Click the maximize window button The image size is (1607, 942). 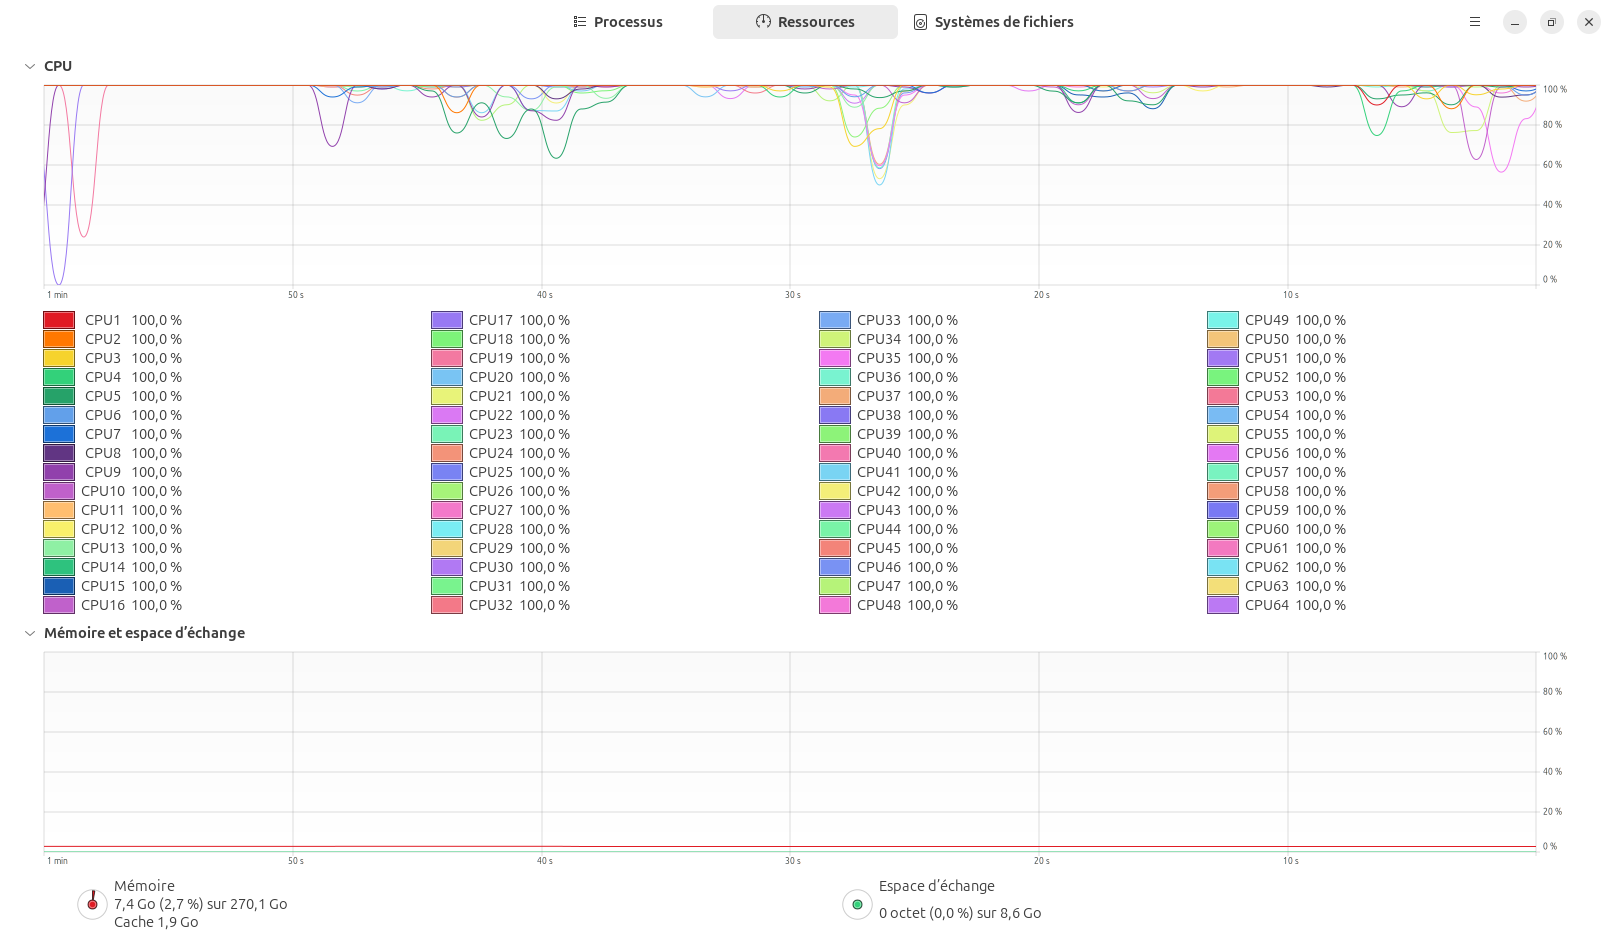pos(1552,22)
